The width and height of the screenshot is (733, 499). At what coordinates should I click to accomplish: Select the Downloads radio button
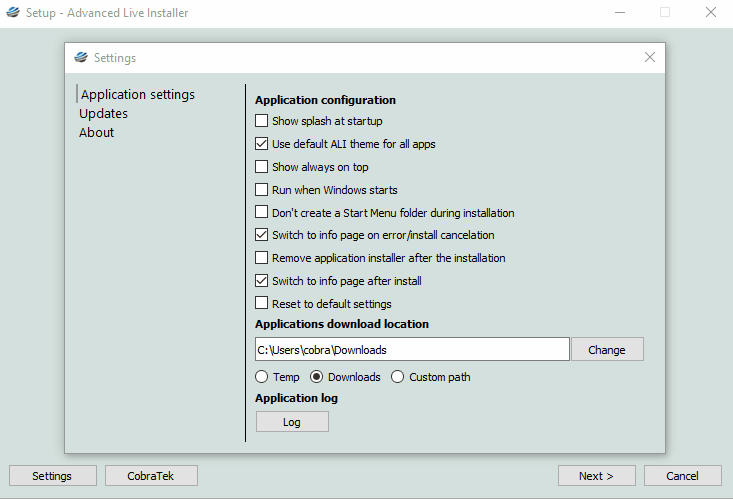pyautogui.click(x=316, y=377)
